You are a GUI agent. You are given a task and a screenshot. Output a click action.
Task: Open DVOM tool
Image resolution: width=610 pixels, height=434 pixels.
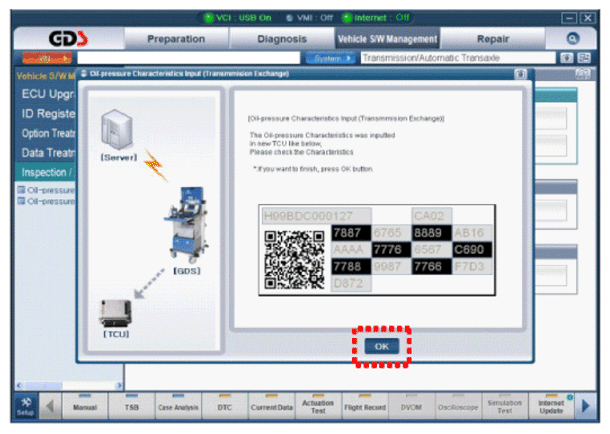[411, 406]
